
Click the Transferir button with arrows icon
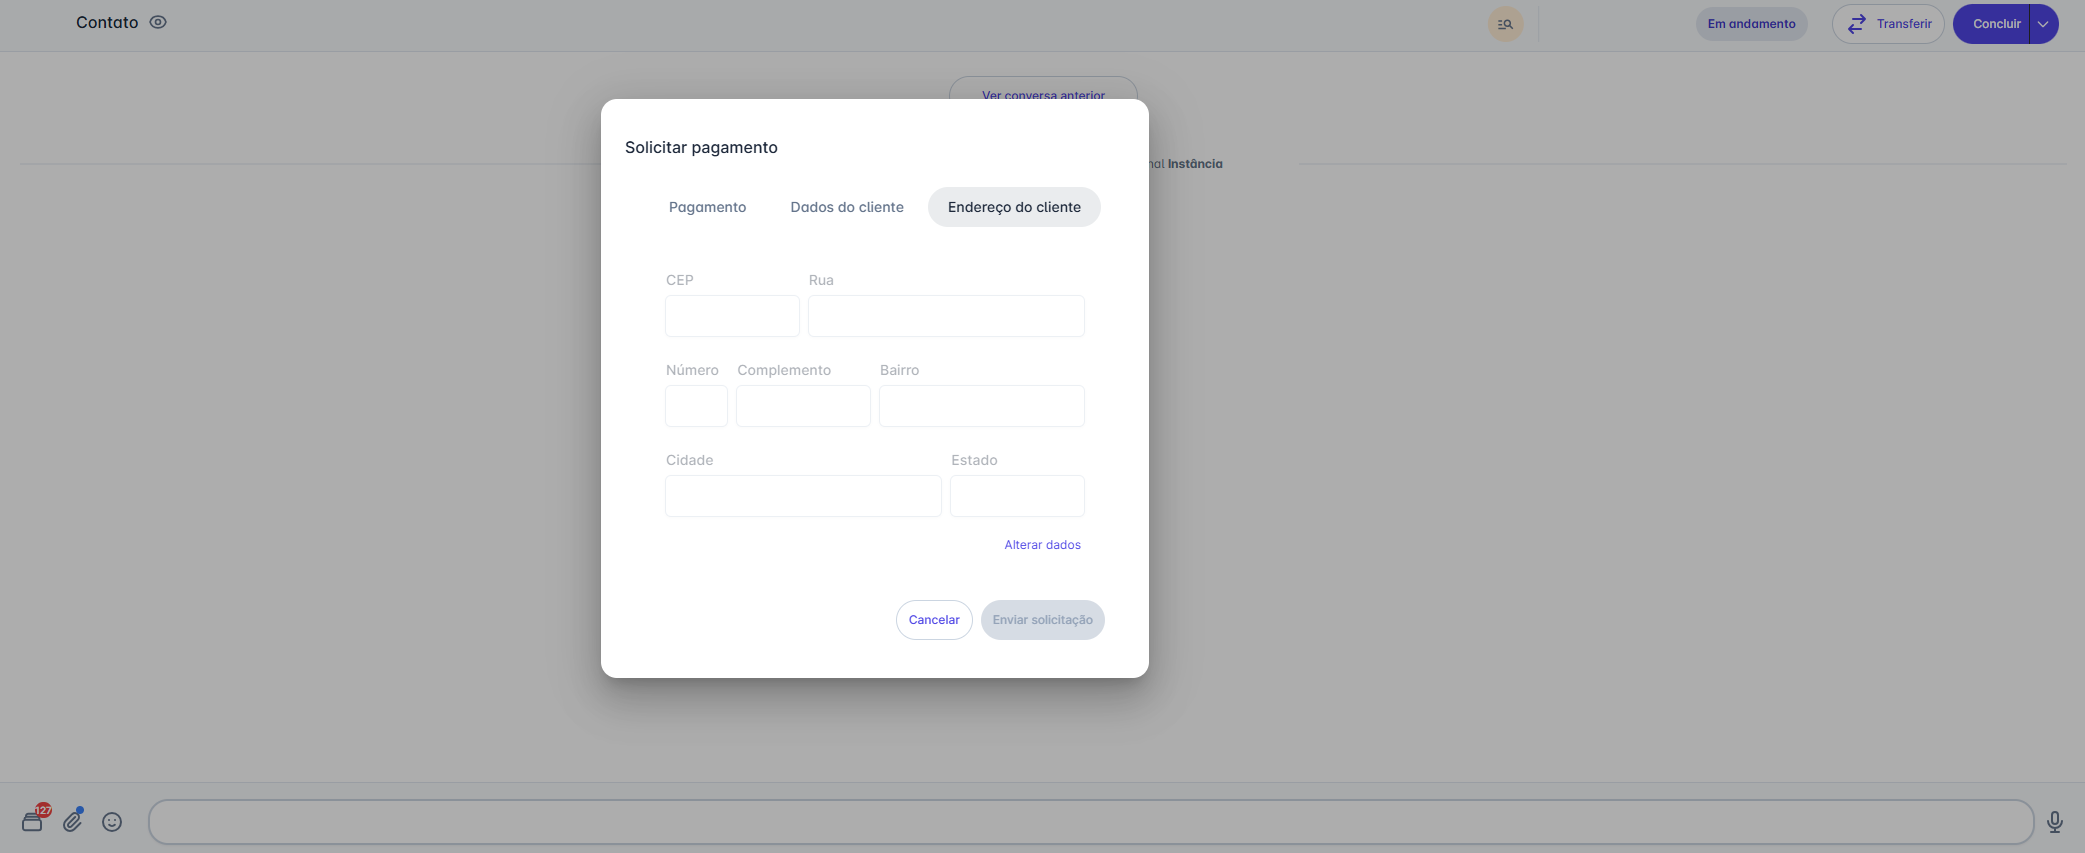(1887, 24)
